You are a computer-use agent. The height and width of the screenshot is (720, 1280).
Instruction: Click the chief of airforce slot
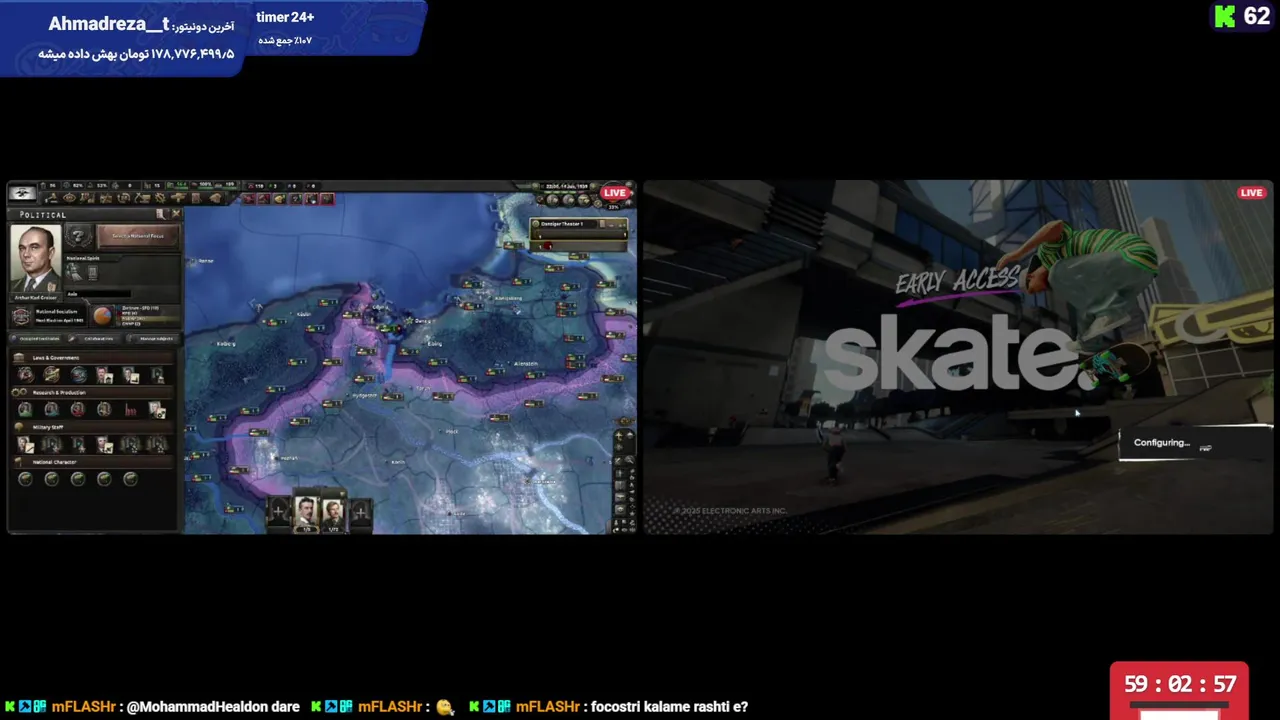[x=78, y=444]
